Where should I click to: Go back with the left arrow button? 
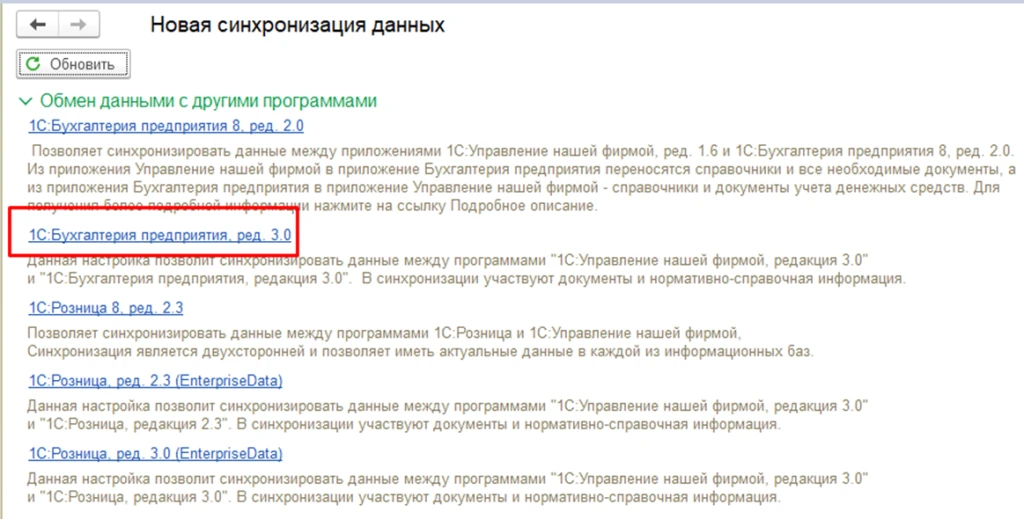(38, 25)
